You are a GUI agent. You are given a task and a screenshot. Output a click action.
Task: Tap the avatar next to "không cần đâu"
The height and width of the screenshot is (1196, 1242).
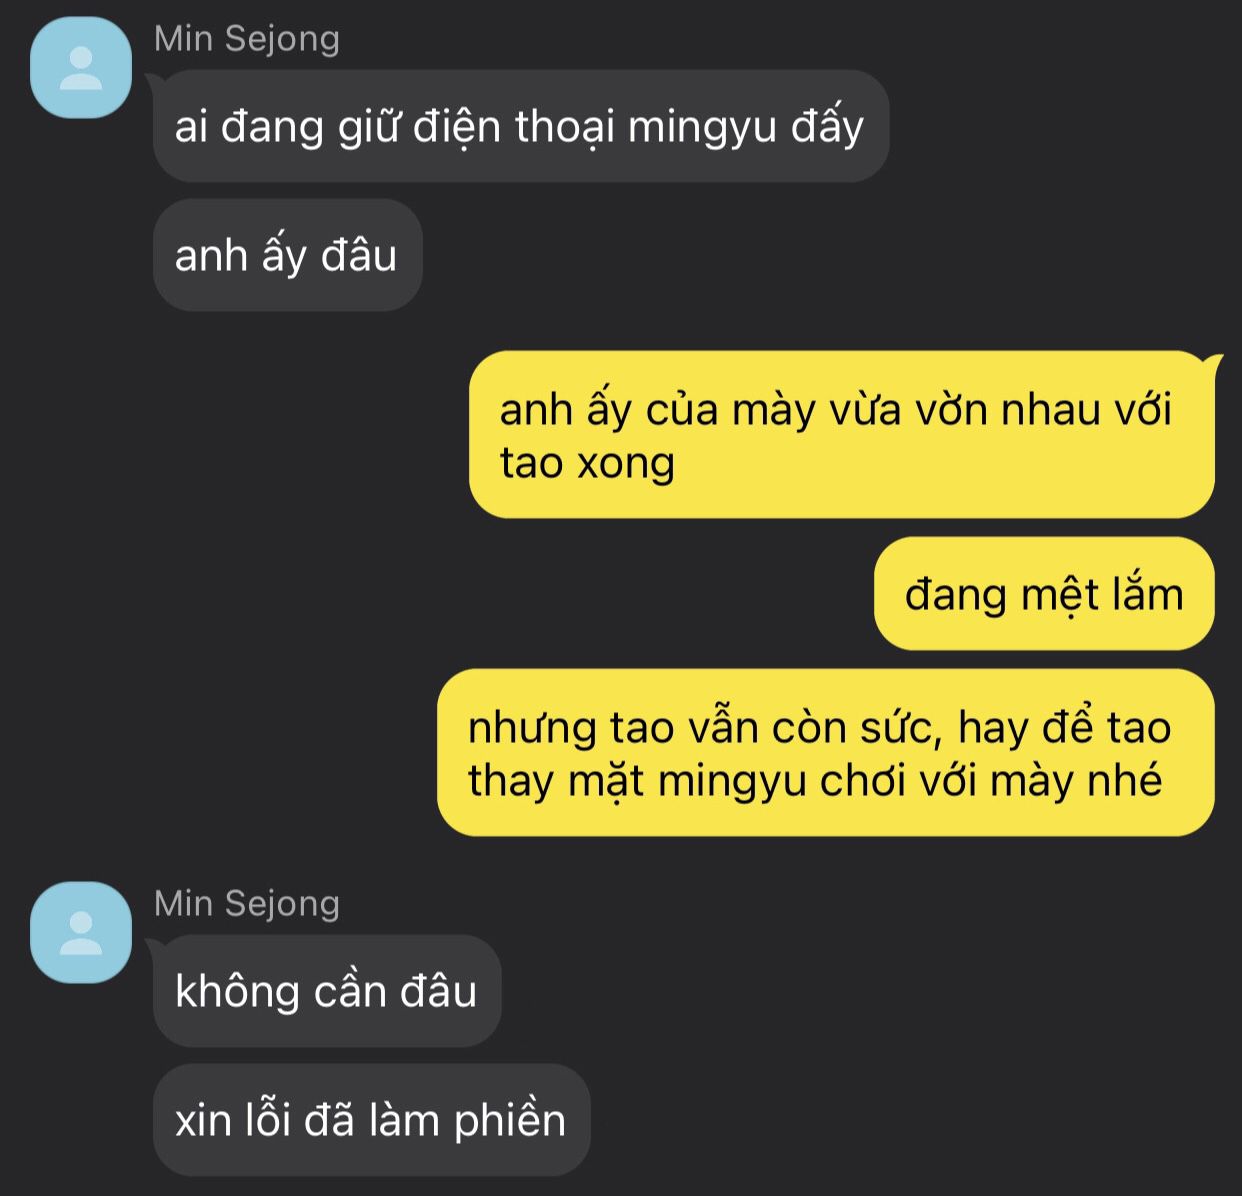click(81, 932)
